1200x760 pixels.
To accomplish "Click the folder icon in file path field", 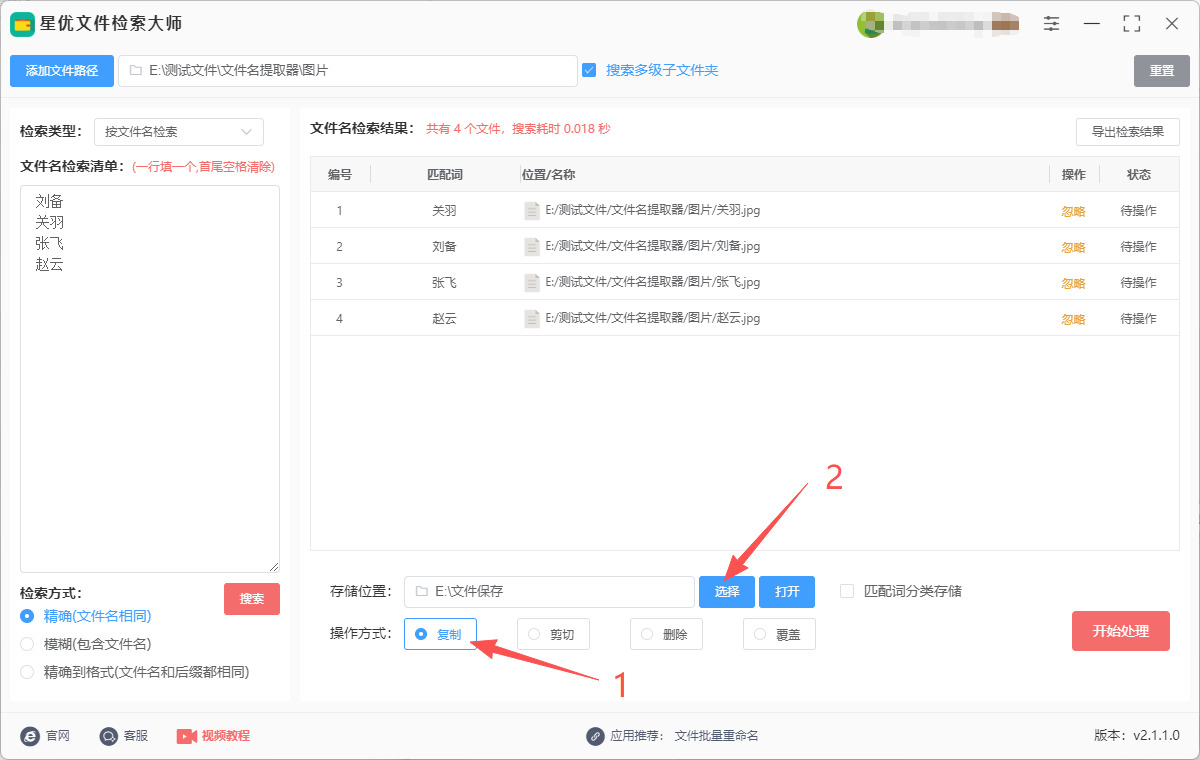I will 135,71.
